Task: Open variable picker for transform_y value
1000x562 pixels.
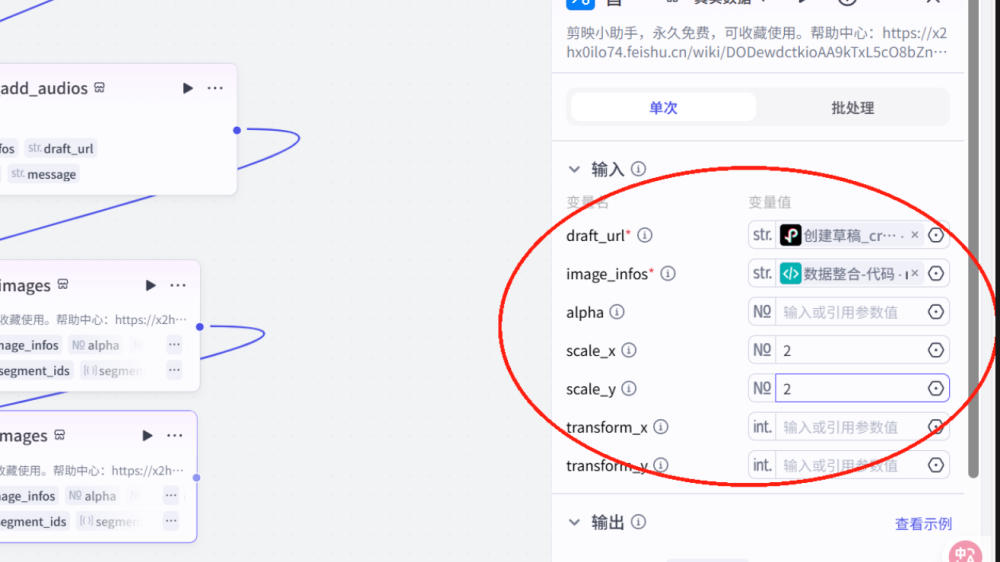Action: click(936, 464)
